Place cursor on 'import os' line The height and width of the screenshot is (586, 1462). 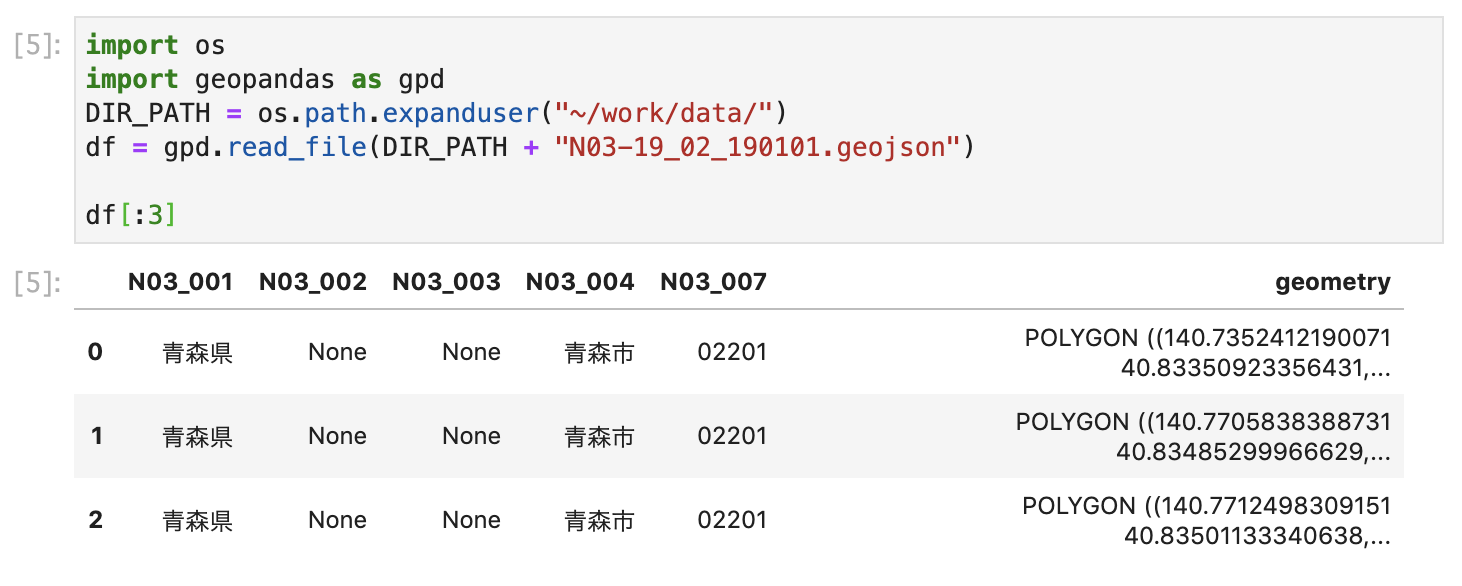[x=155, y=45]
